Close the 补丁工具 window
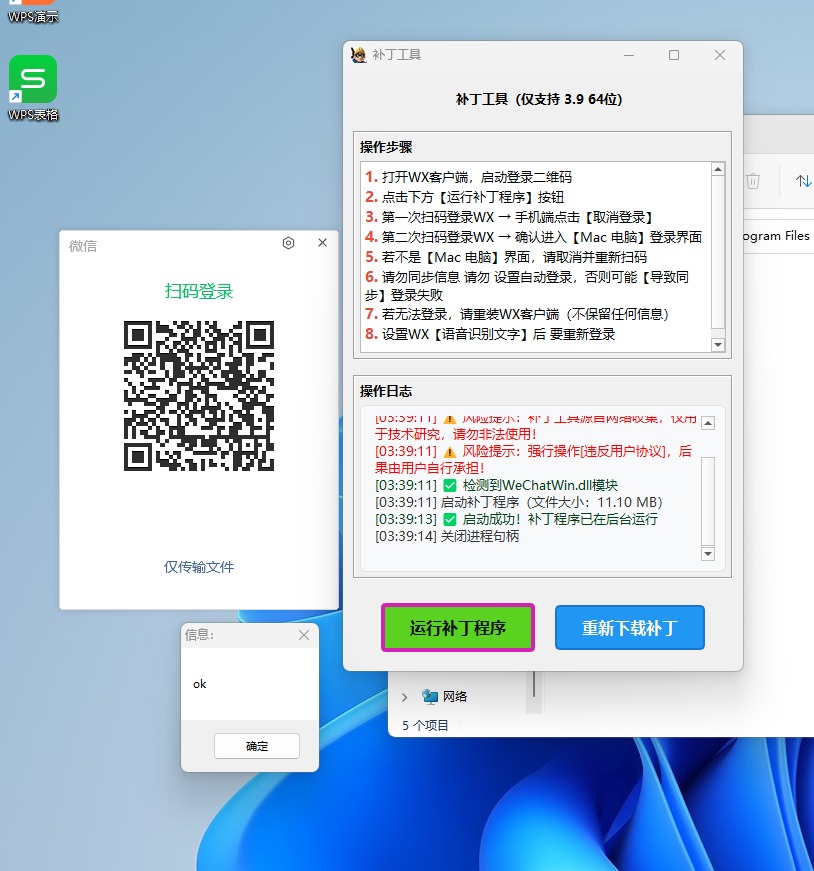 coord(720,55)
